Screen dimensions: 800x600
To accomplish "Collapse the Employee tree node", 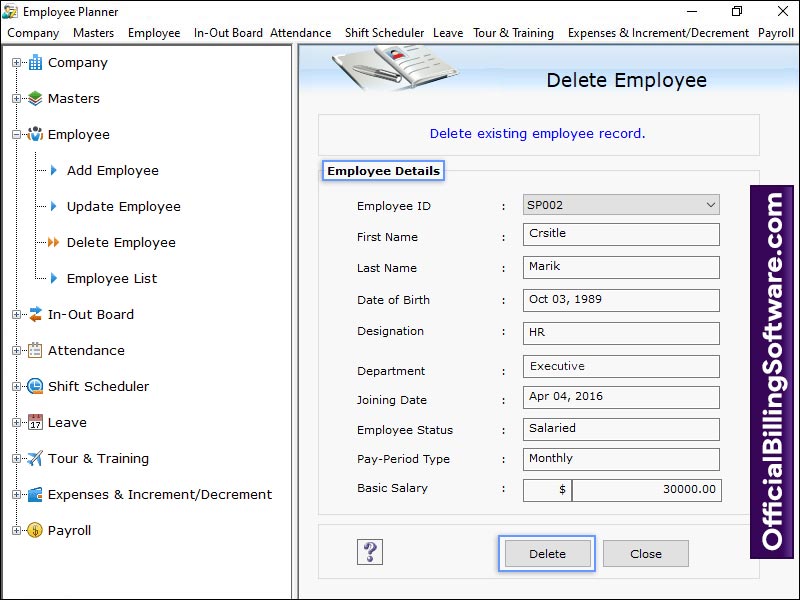I will (16, 135).
